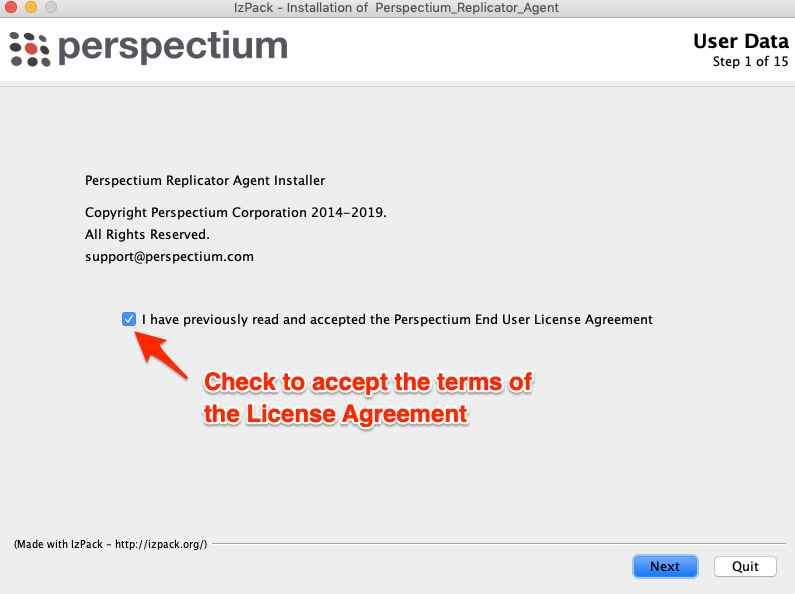Click the Copyright Perspectium Corporation 2014-2019 line
795x594 pixels.
pos(236,212)
